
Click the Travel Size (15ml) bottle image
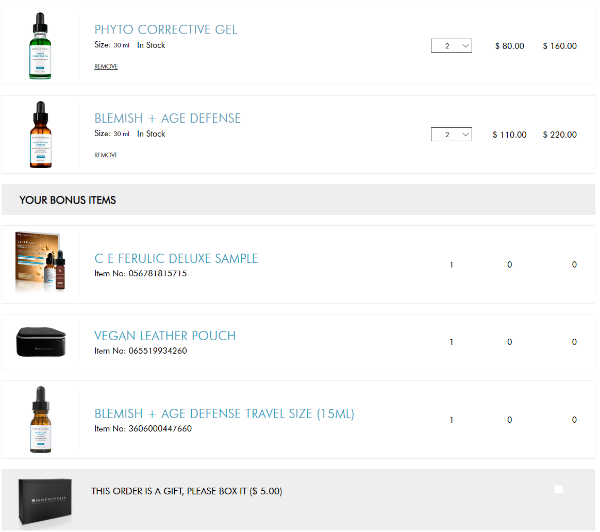click(x=40, y=421)
